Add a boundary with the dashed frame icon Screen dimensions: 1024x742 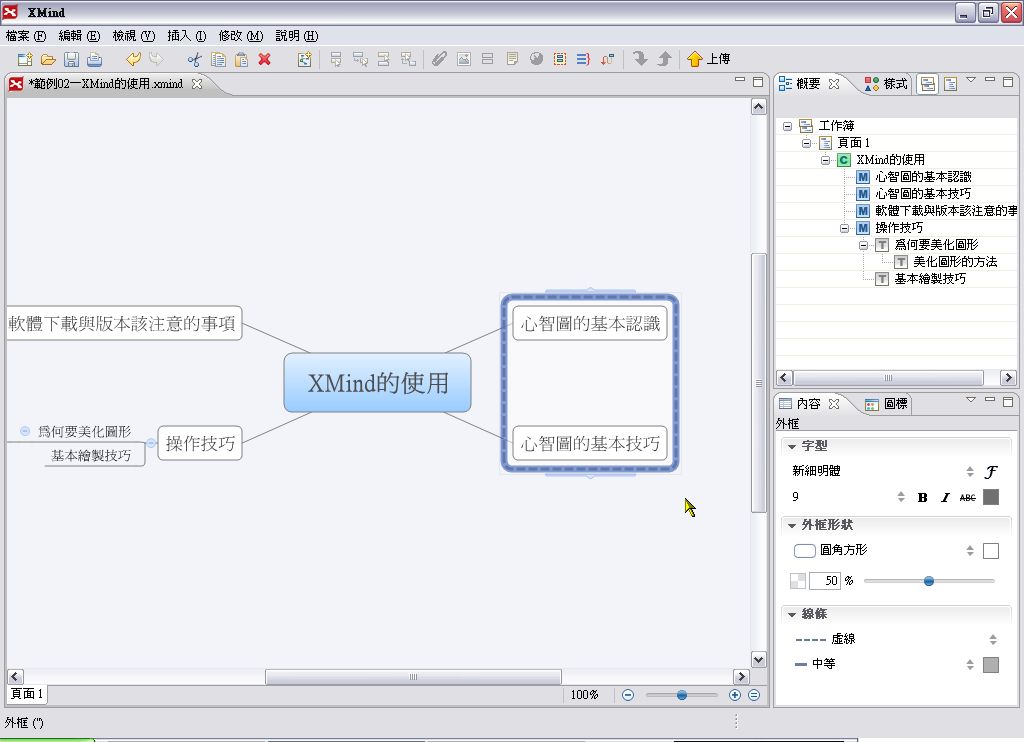click(560, 59)
